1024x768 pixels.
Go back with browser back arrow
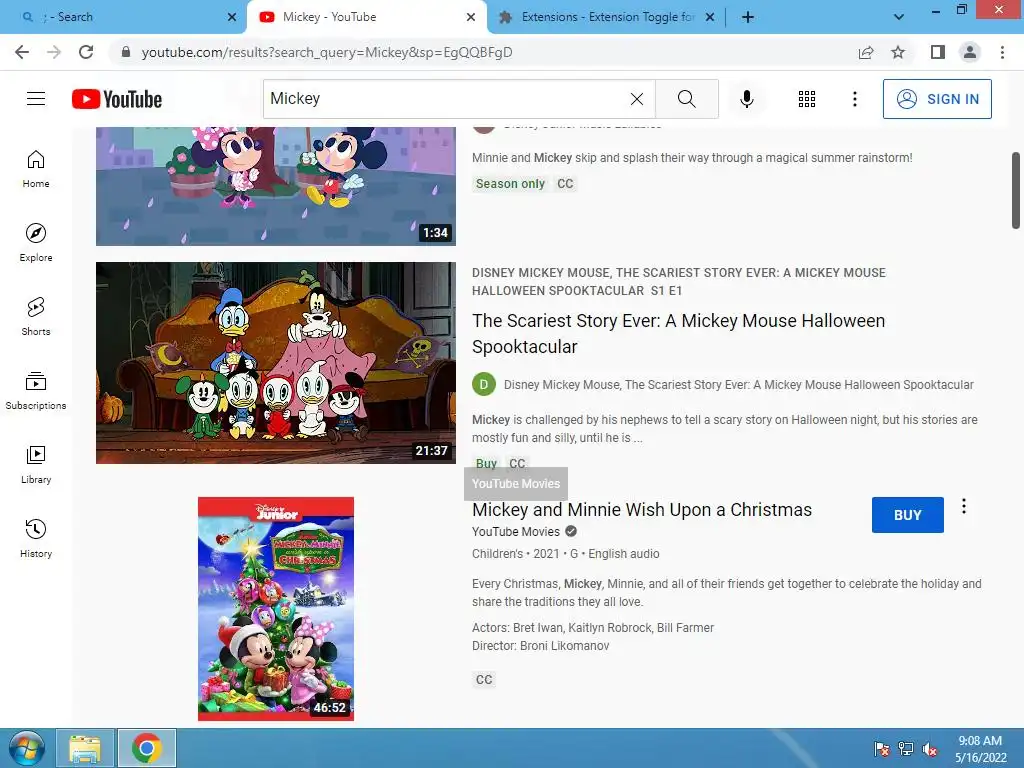pos(22,52)
